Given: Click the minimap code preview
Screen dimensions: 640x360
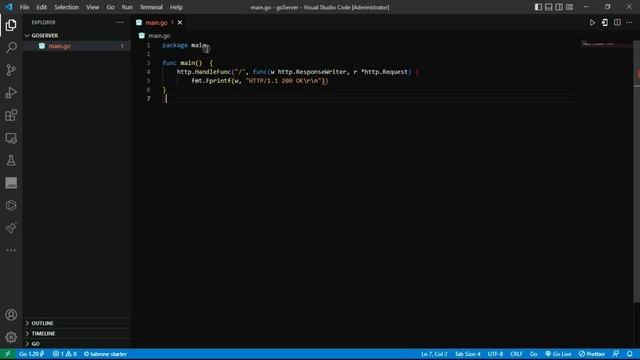Looking at the screenshot, I should (606, 44).
